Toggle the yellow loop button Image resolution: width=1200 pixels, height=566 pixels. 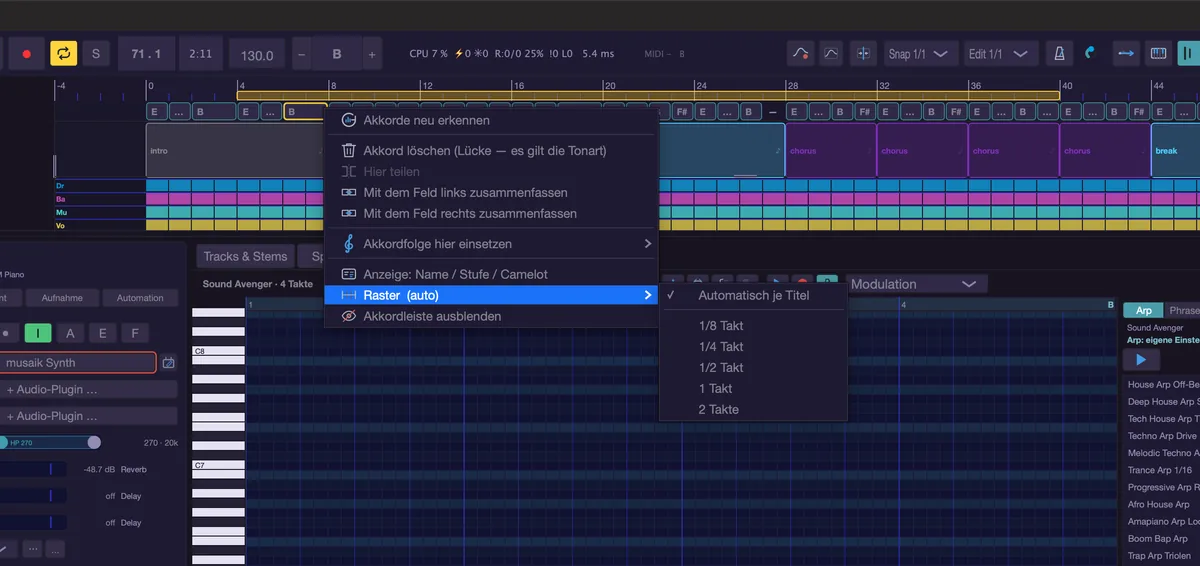[x=63, y=54]
